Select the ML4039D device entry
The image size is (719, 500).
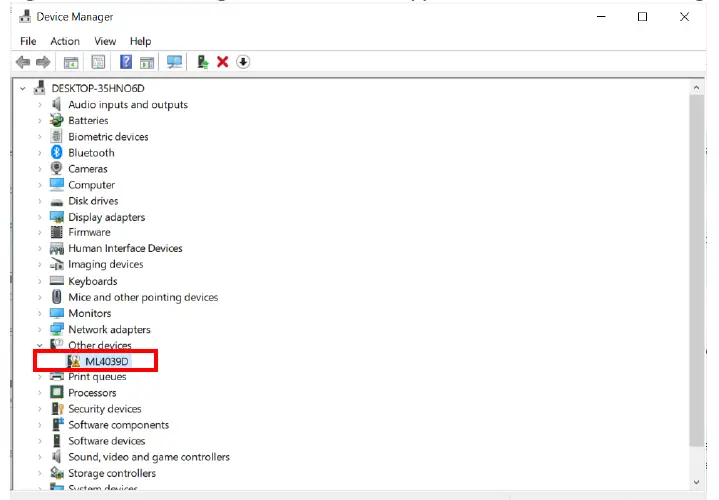pos(107,361)
